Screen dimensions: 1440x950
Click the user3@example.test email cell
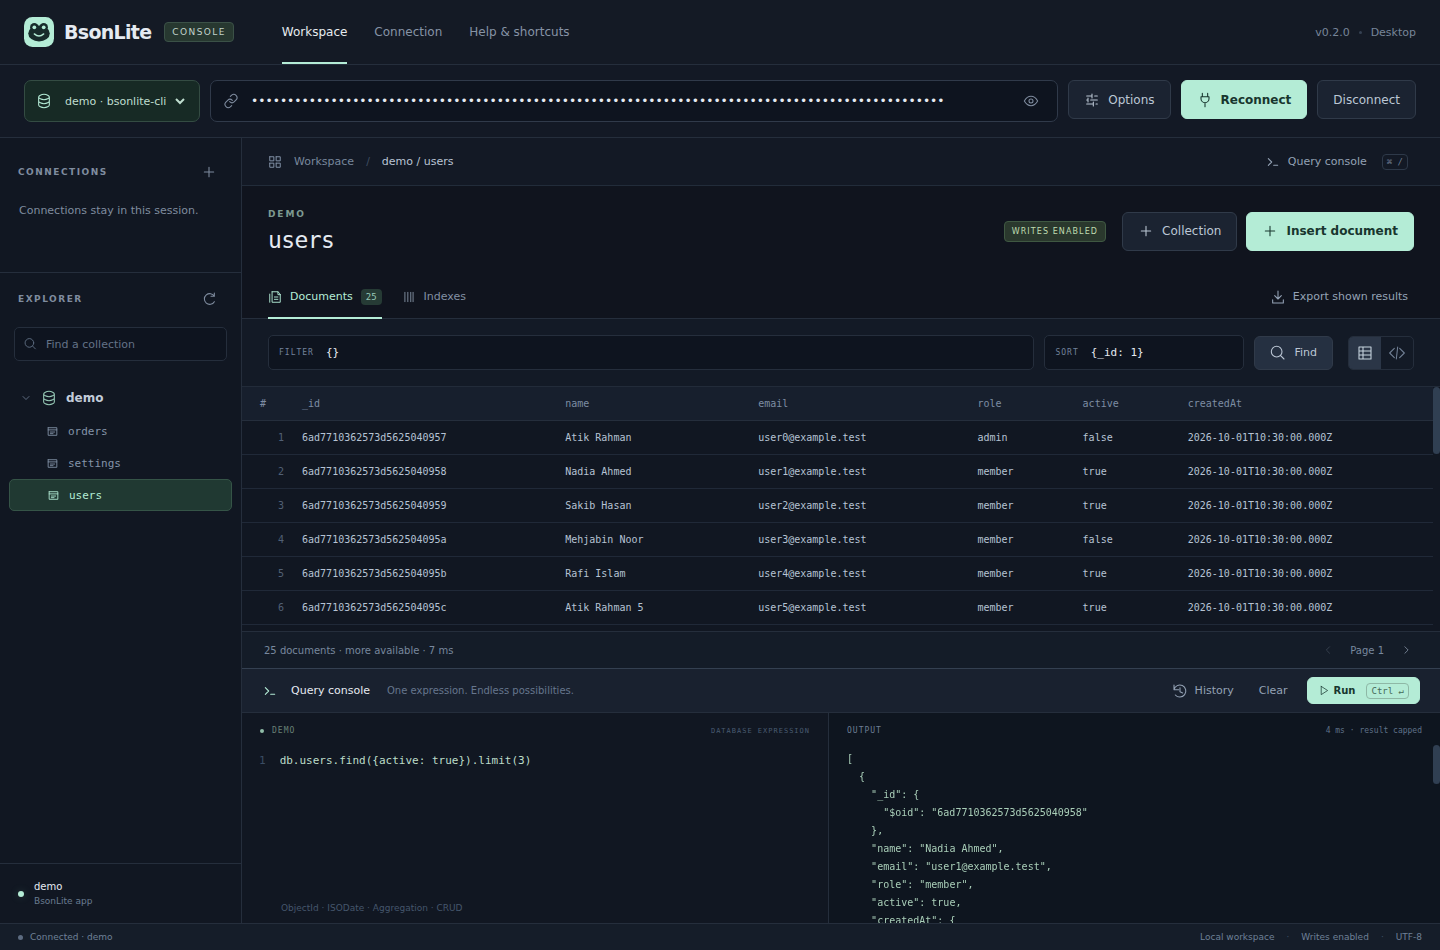pyautogui.click(x=812, y=540)
